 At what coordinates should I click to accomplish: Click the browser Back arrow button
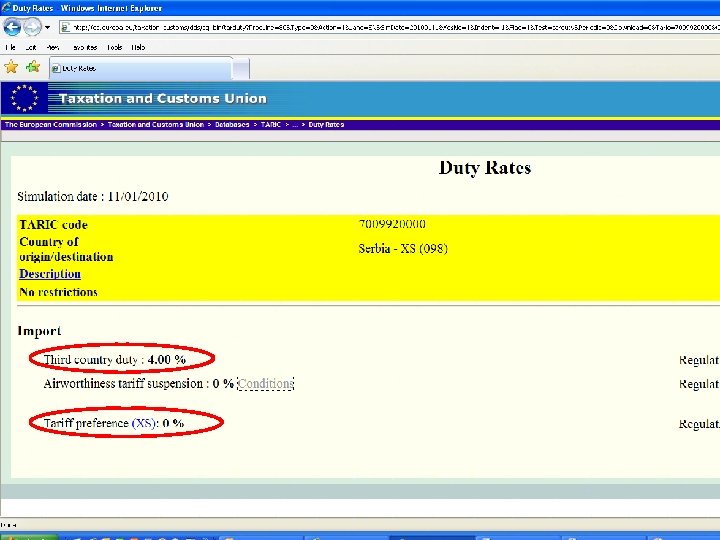[x=12, y=27]
